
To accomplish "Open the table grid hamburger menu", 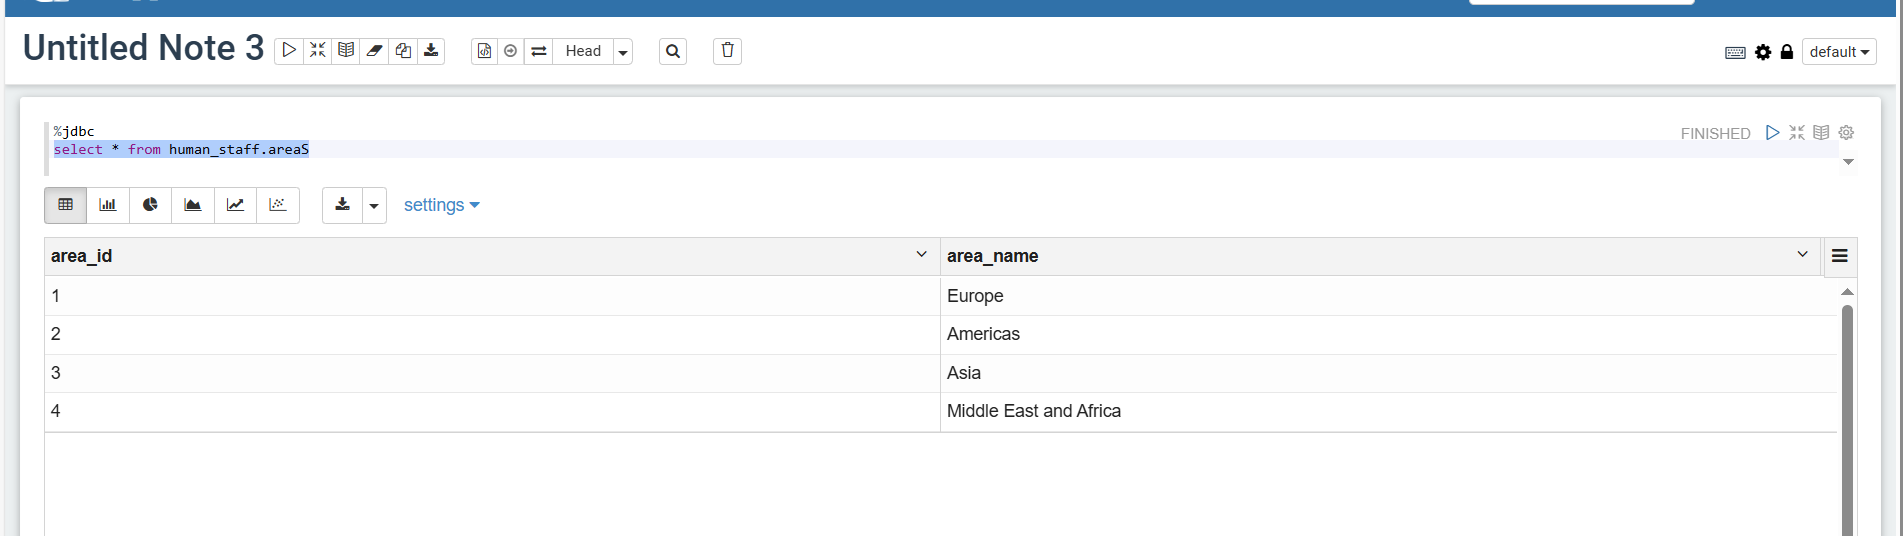I will click(1839, 256).
